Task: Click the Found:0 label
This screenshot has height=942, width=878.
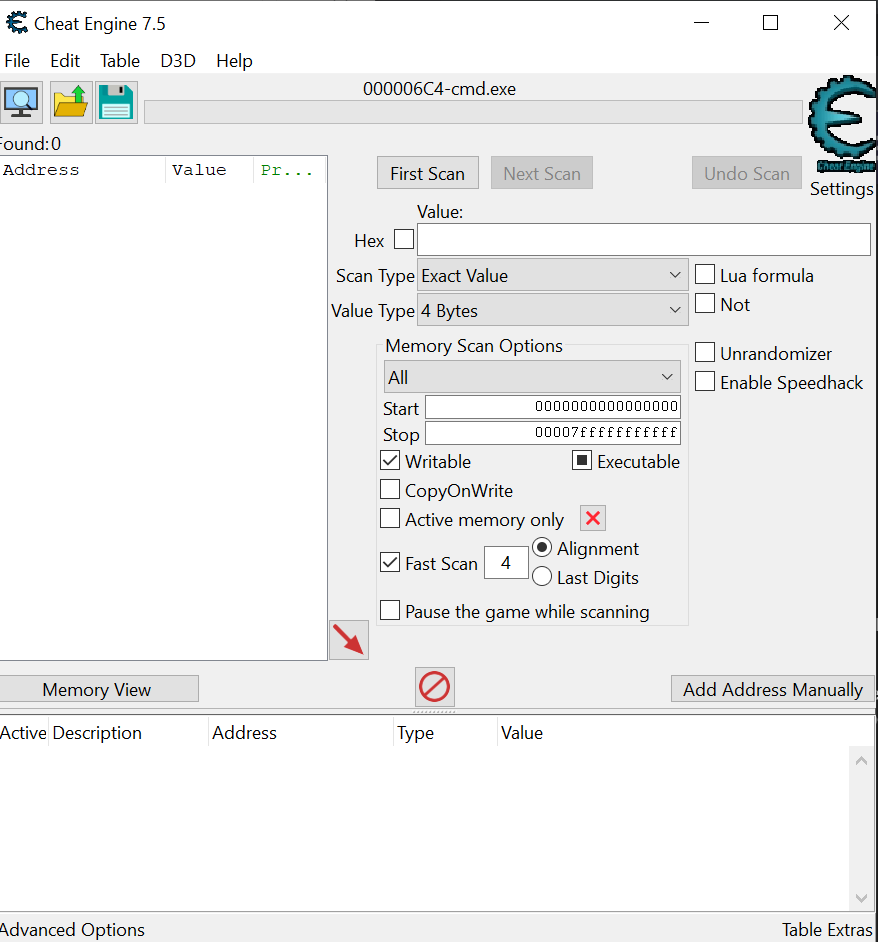Action: [x=30, y=144]
